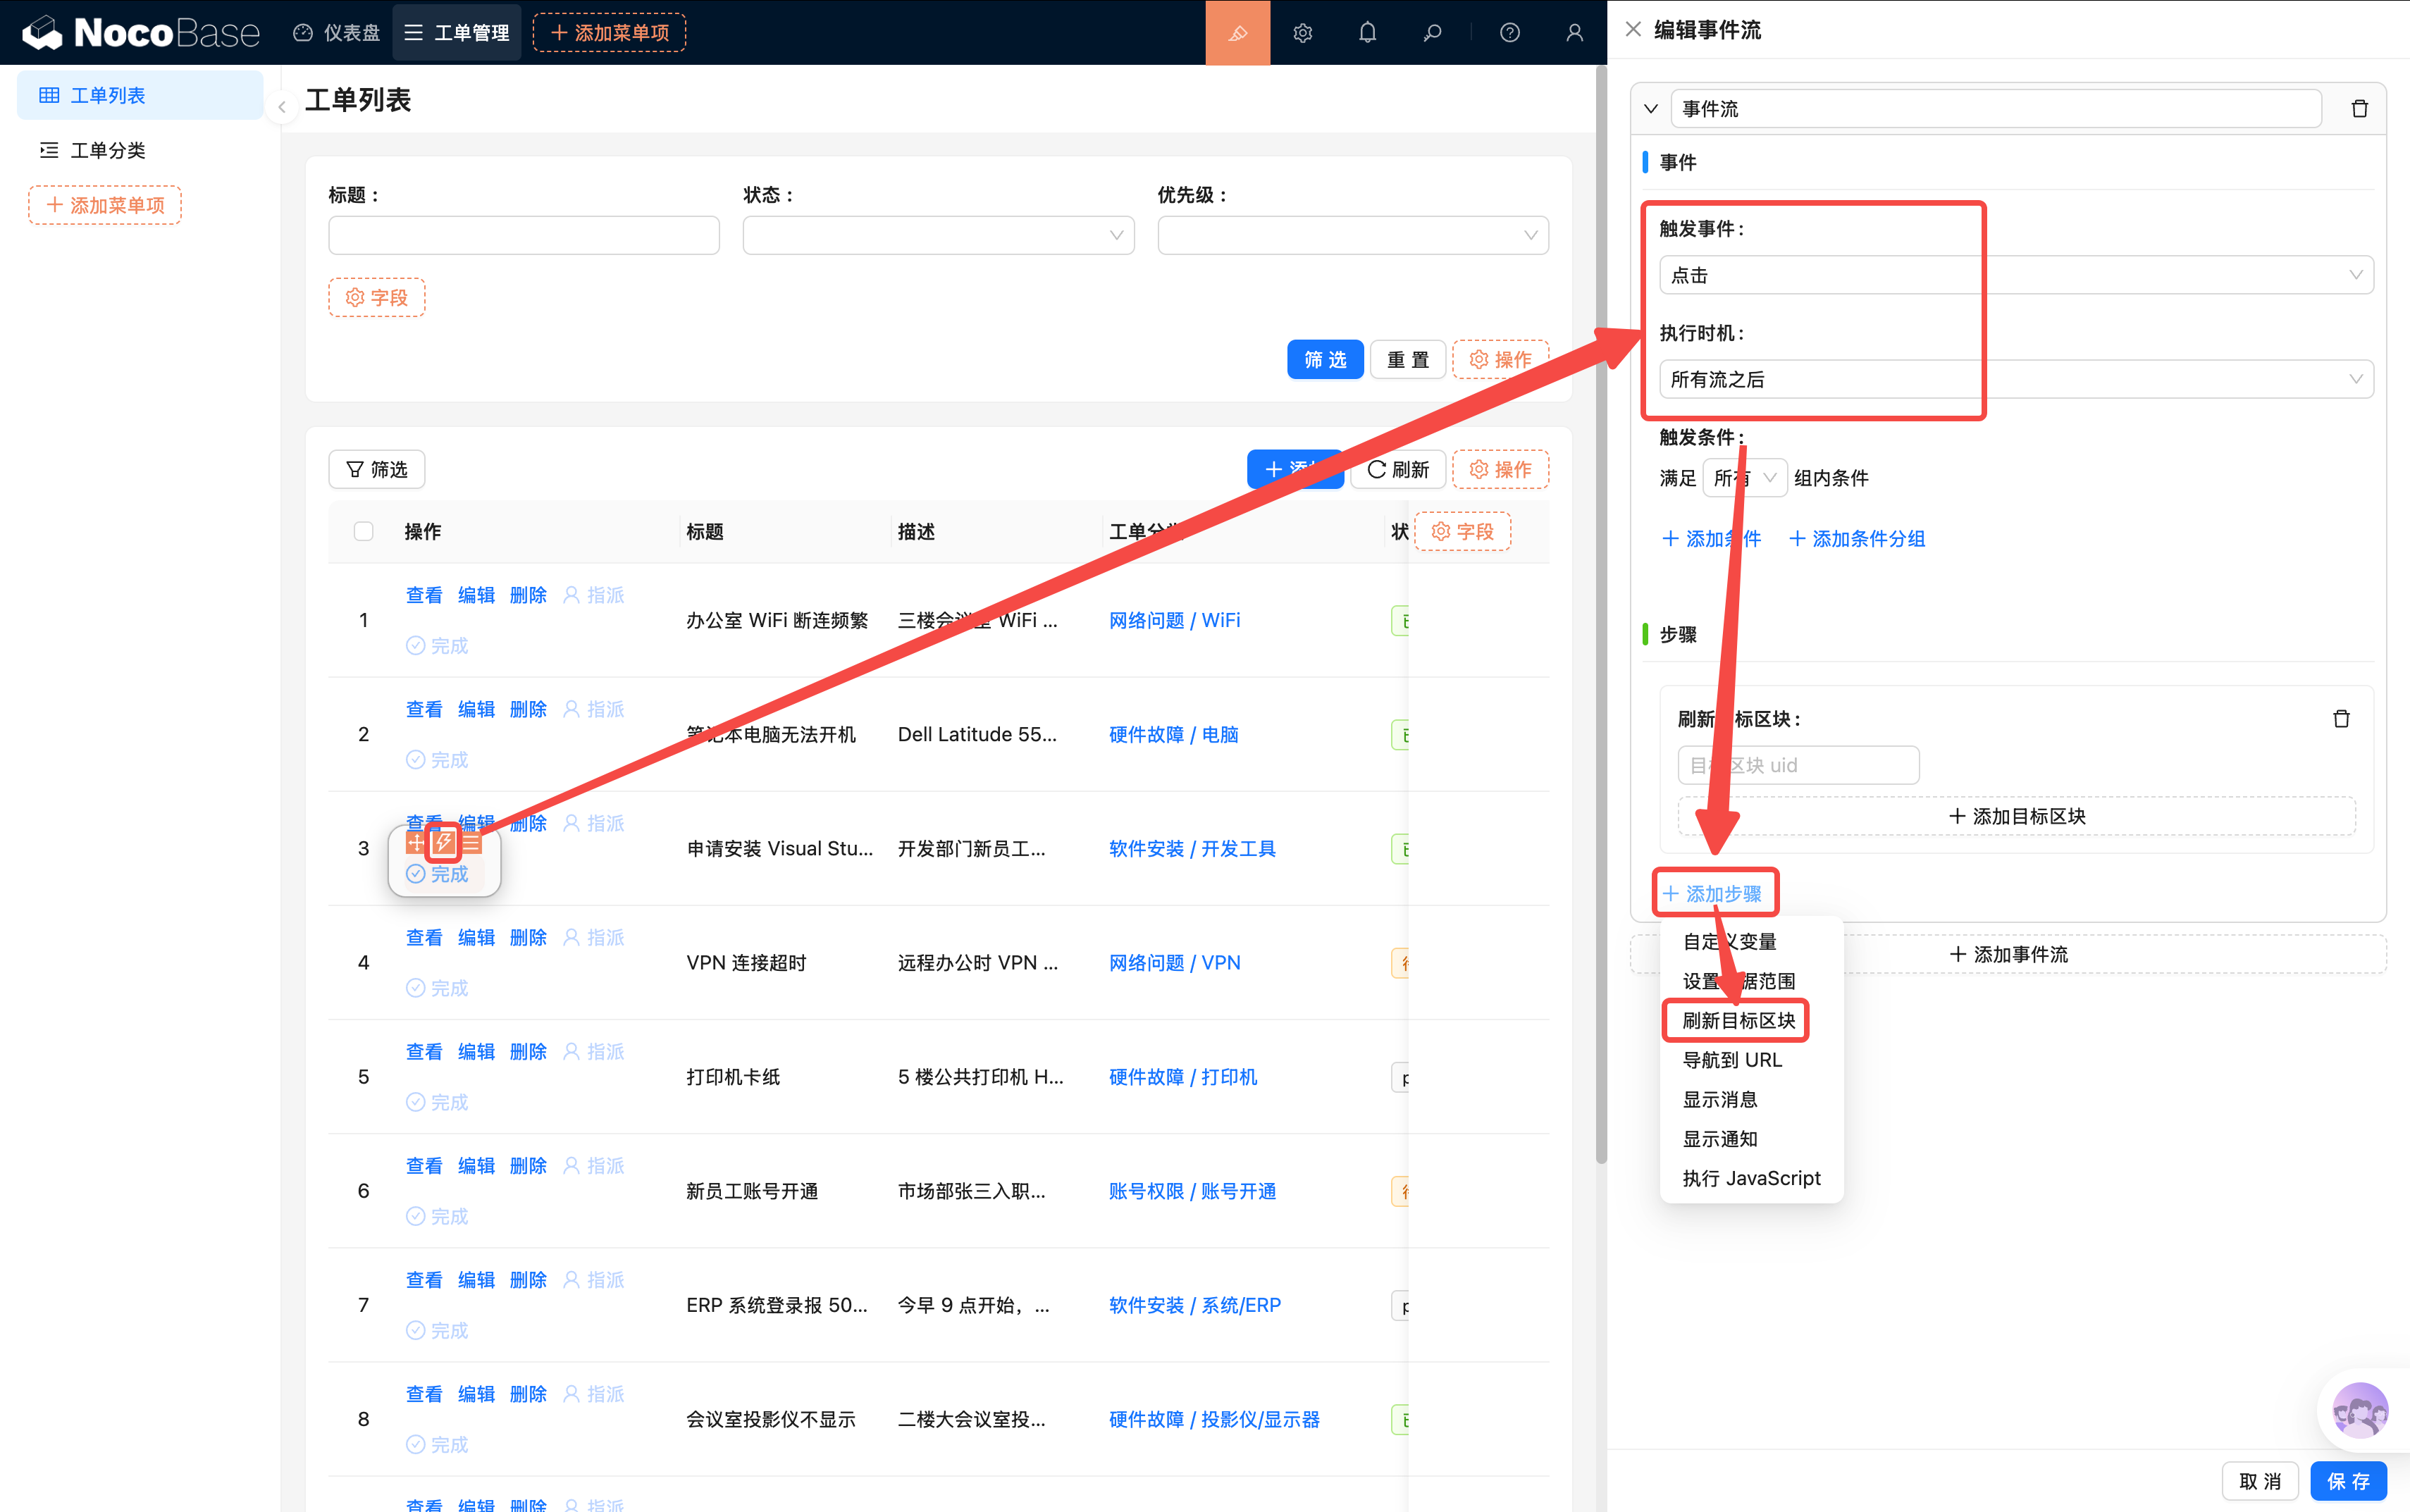Viewport: 2410px width, 1512px height.
Task: Delete the refresh target block step
Action: point(2341,719)
